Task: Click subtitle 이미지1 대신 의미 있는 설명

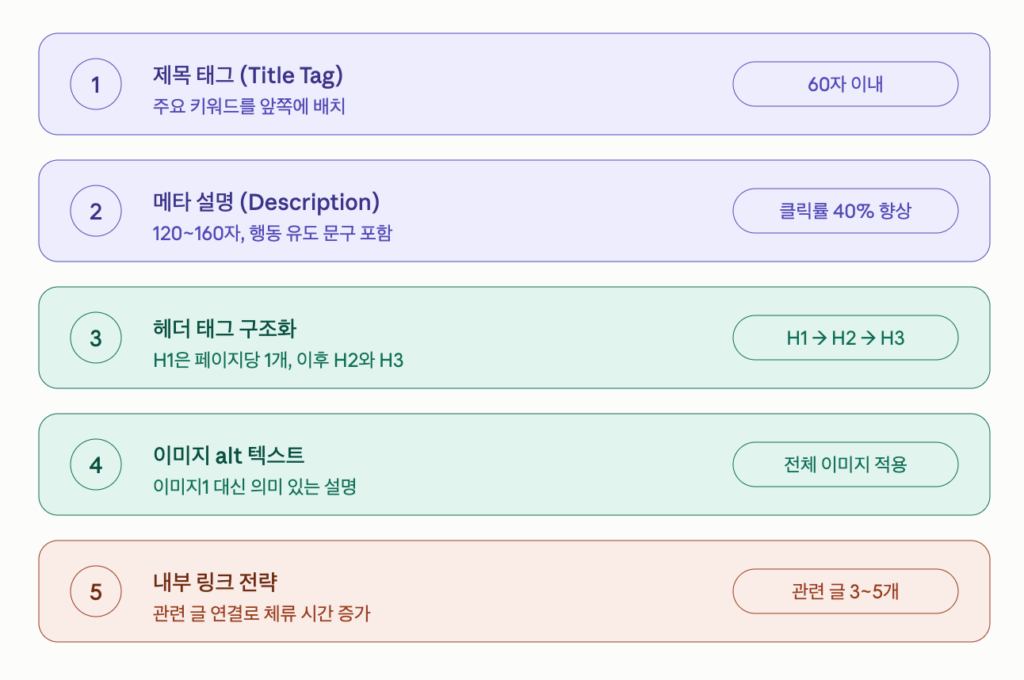Action: pos(255,487)
